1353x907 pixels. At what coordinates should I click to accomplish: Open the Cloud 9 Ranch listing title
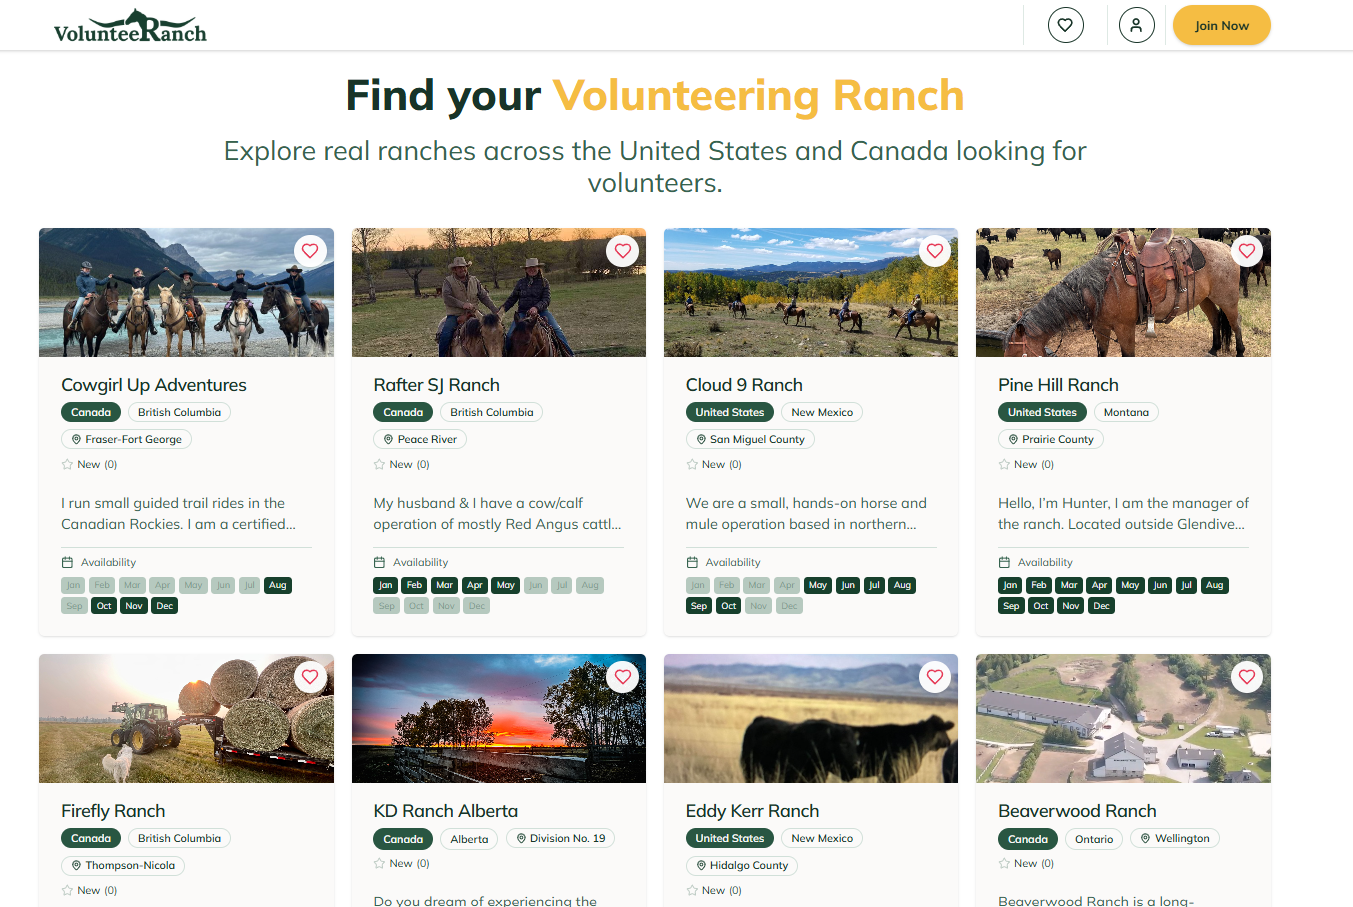tap(744, 385)
